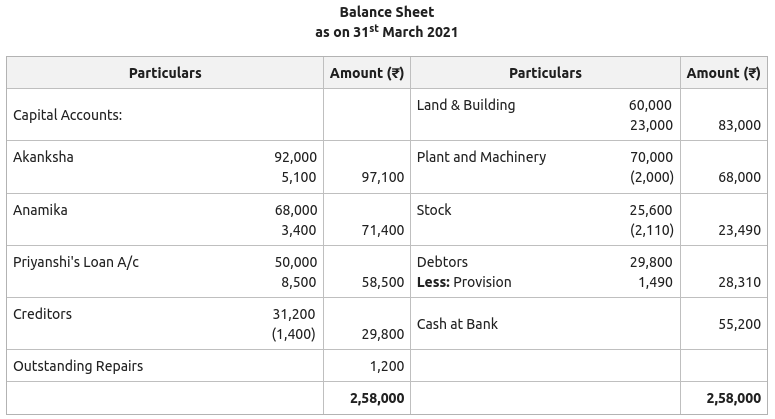Viewport: 775px width, 419px height.
Task: Select the Cash at Bank label
Action: (457, 324)
